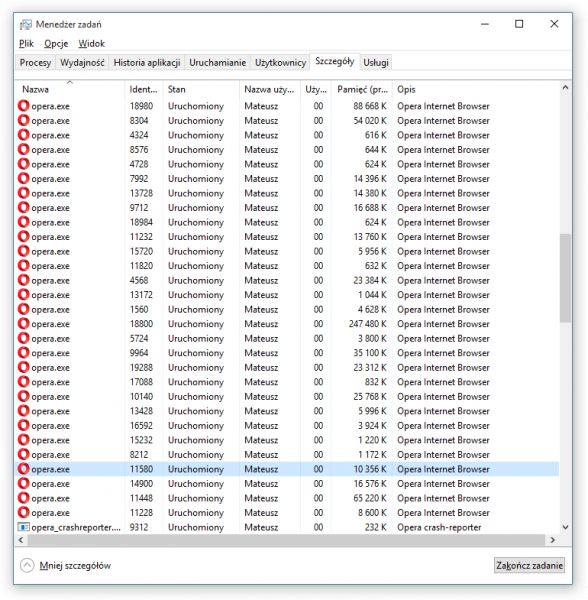Select the PID cell 14900

point(141,484)
